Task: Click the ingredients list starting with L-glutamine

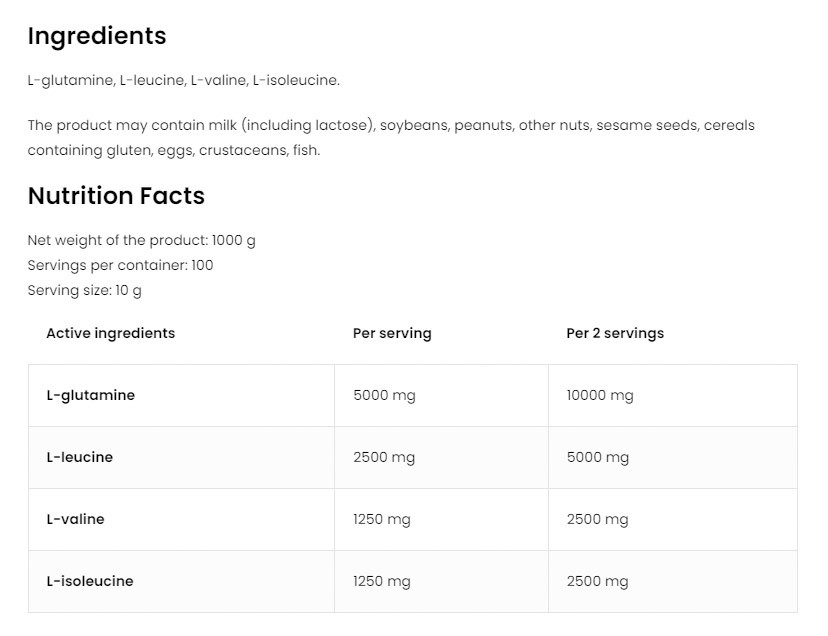Action: tap(183, 80)
